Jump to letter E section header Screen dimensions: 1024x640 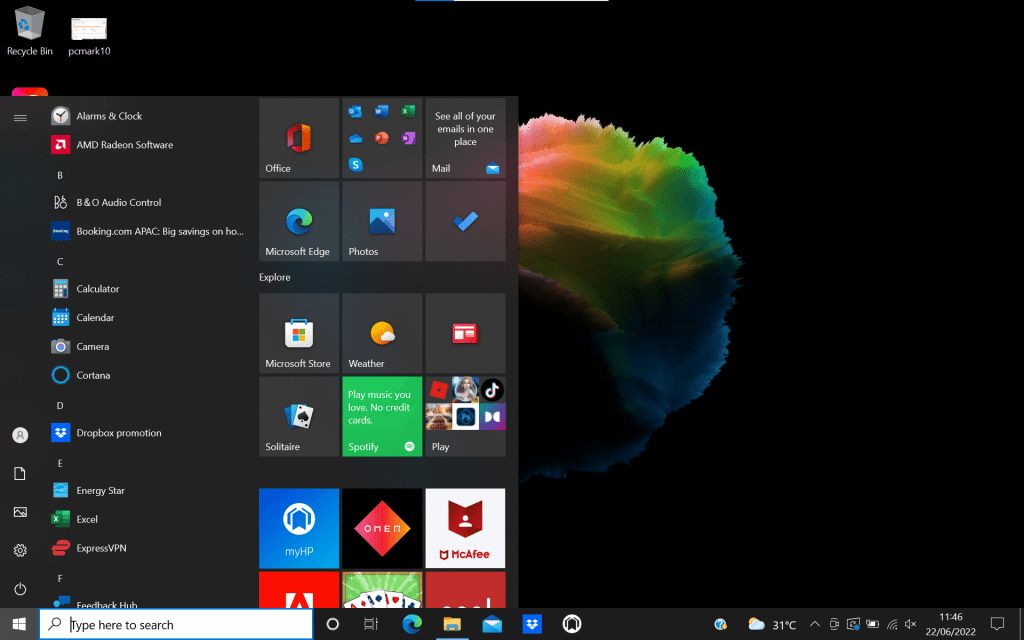point(60,463)
